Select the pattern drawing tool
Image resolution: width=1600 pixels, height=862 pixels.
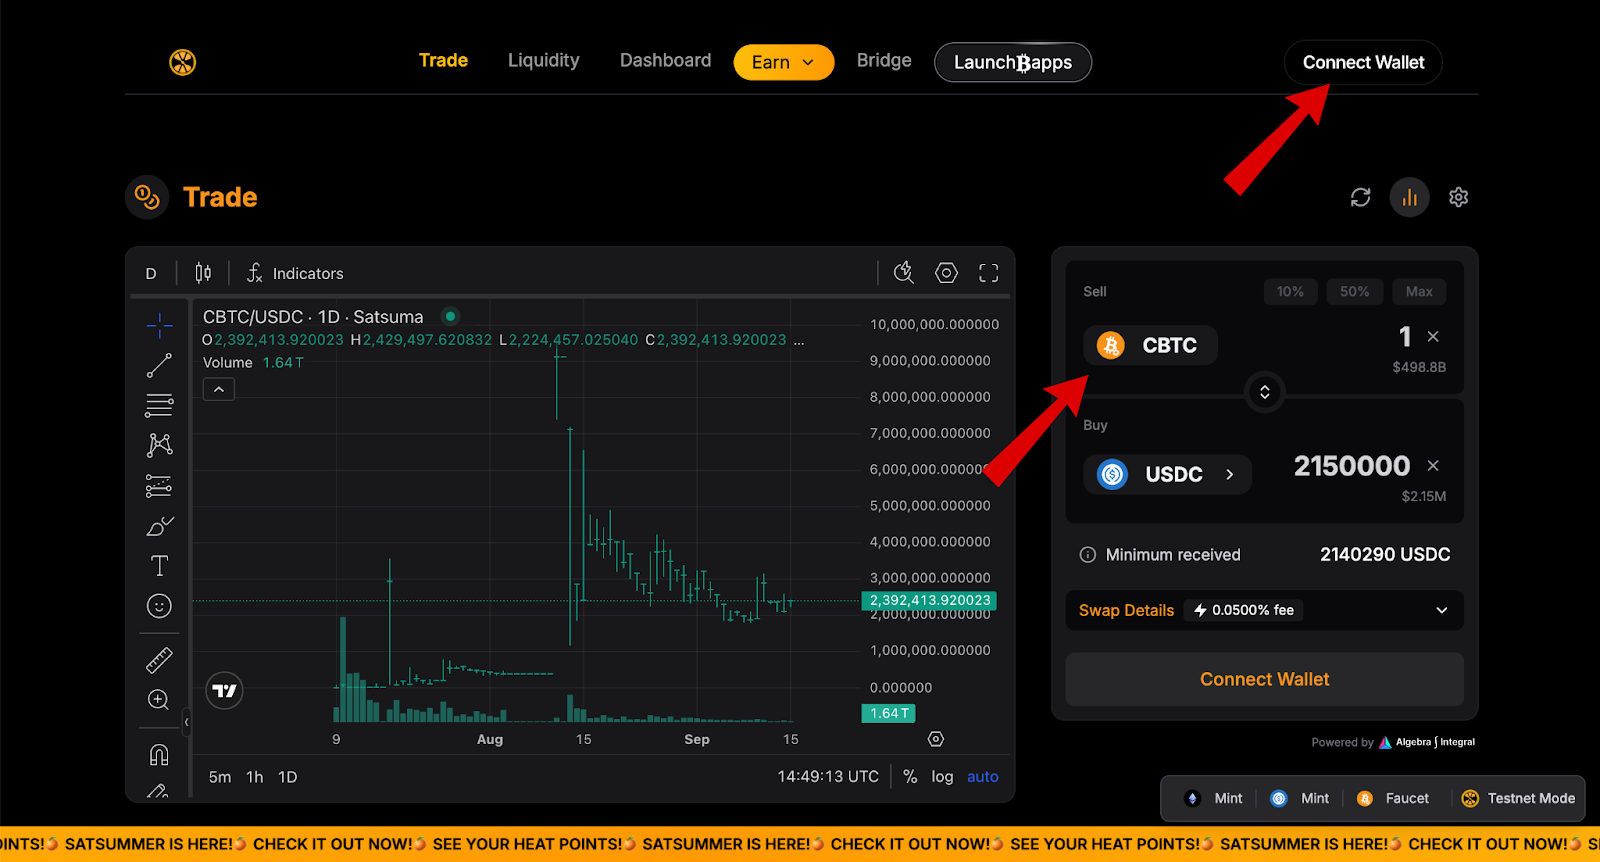click(159, 445)
